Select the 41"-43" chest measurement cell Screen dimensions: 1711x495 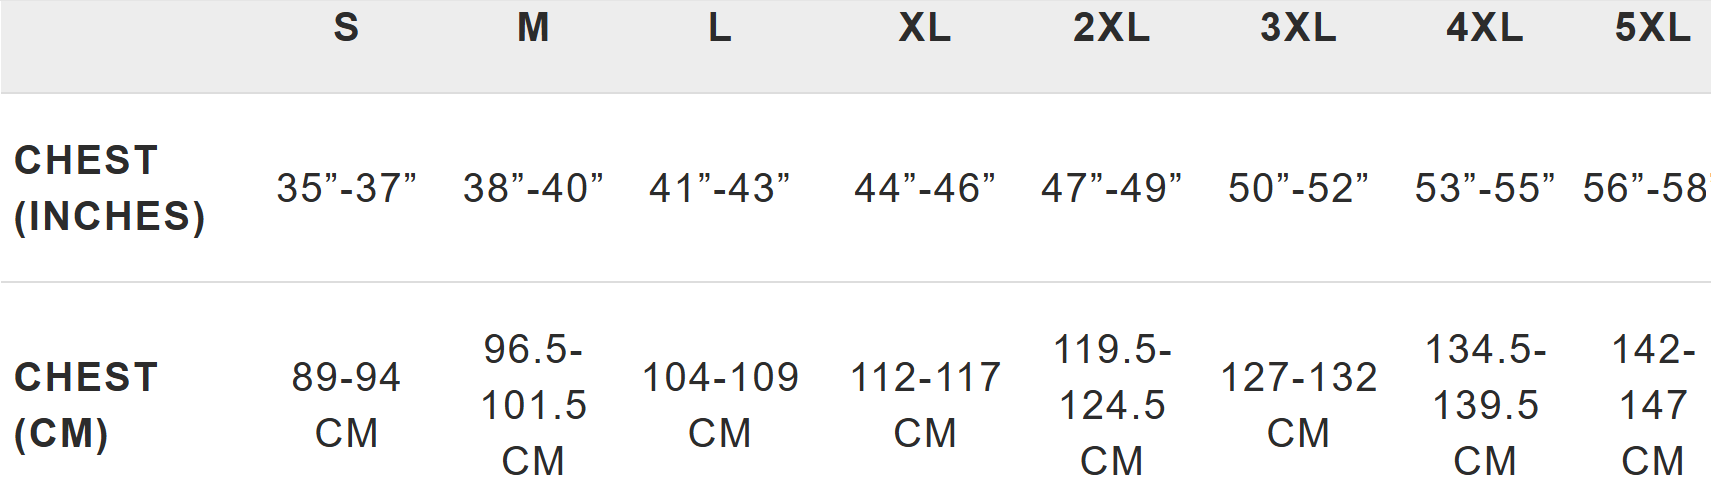pos(720,188)
